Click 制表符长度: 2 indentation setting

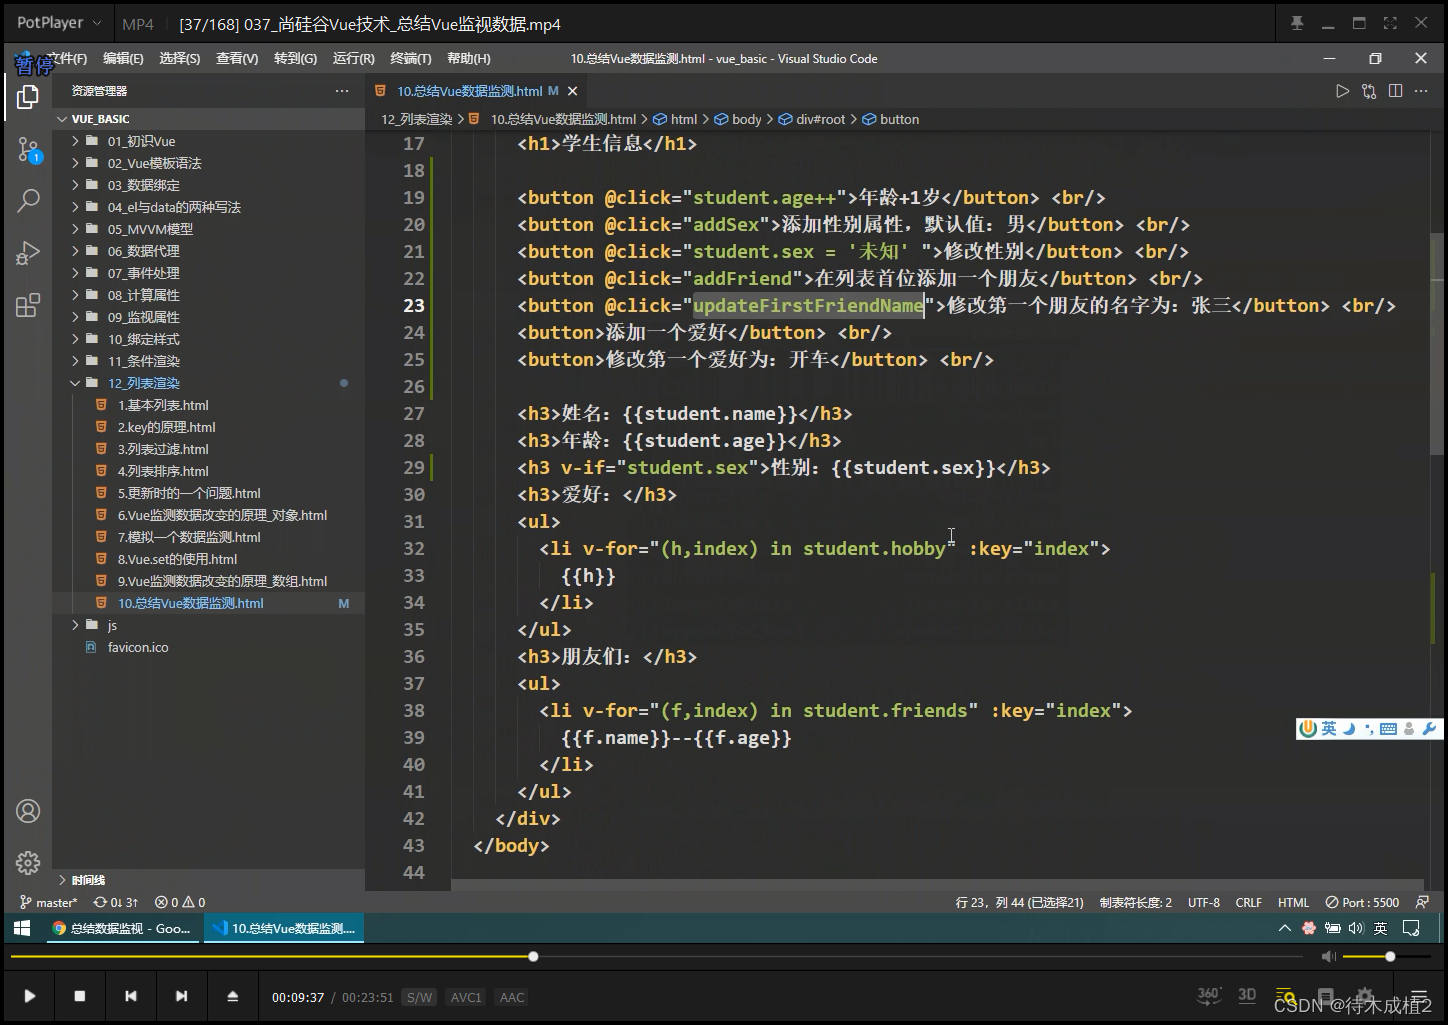point(1136,902)
